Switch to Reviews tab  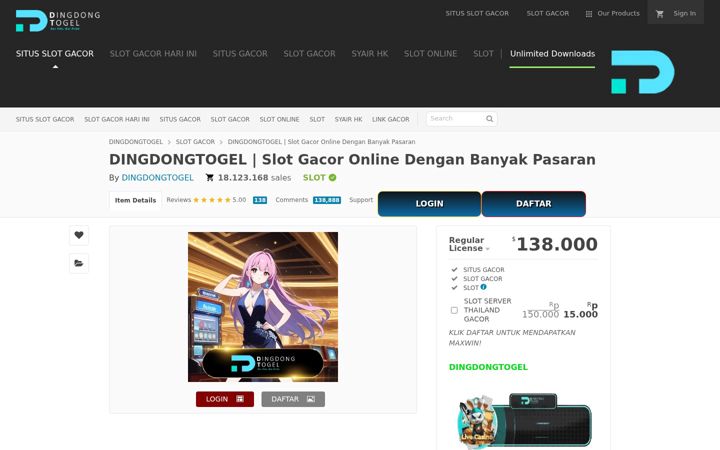click(x=179, y=200)
